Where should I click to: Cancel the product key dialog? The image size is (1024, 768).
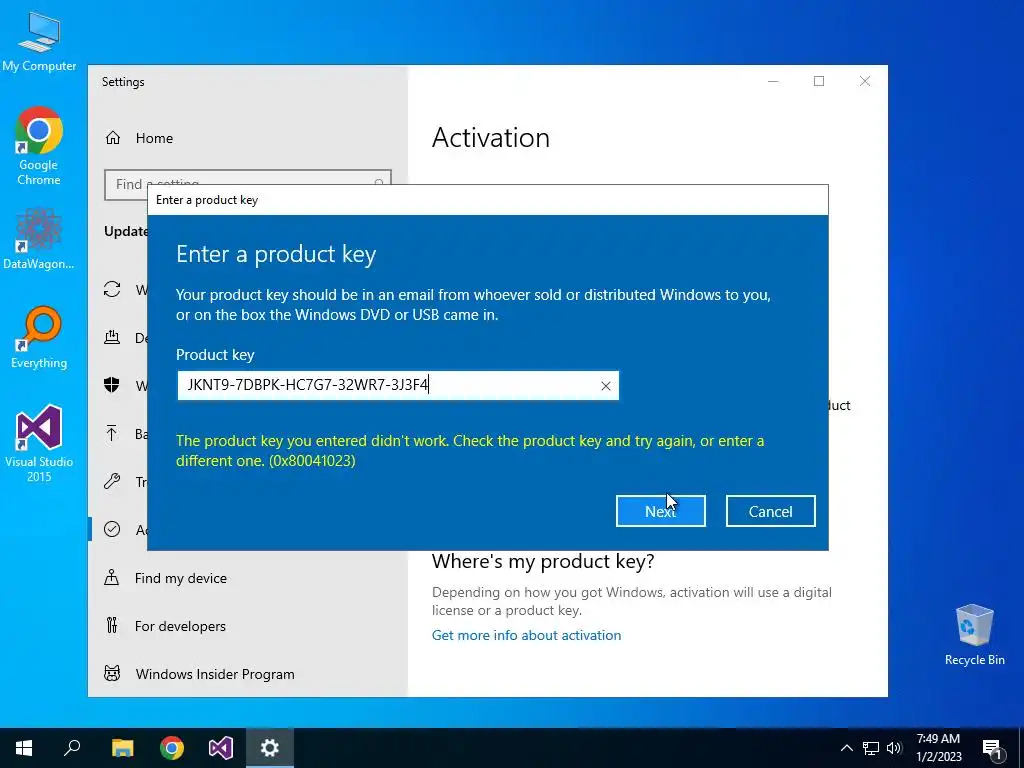tap(771, 511)
